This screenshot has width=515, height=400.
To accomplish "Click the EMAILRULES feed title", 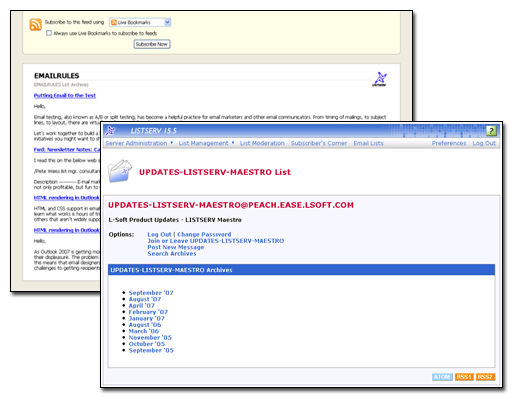I will click(57, 76).
